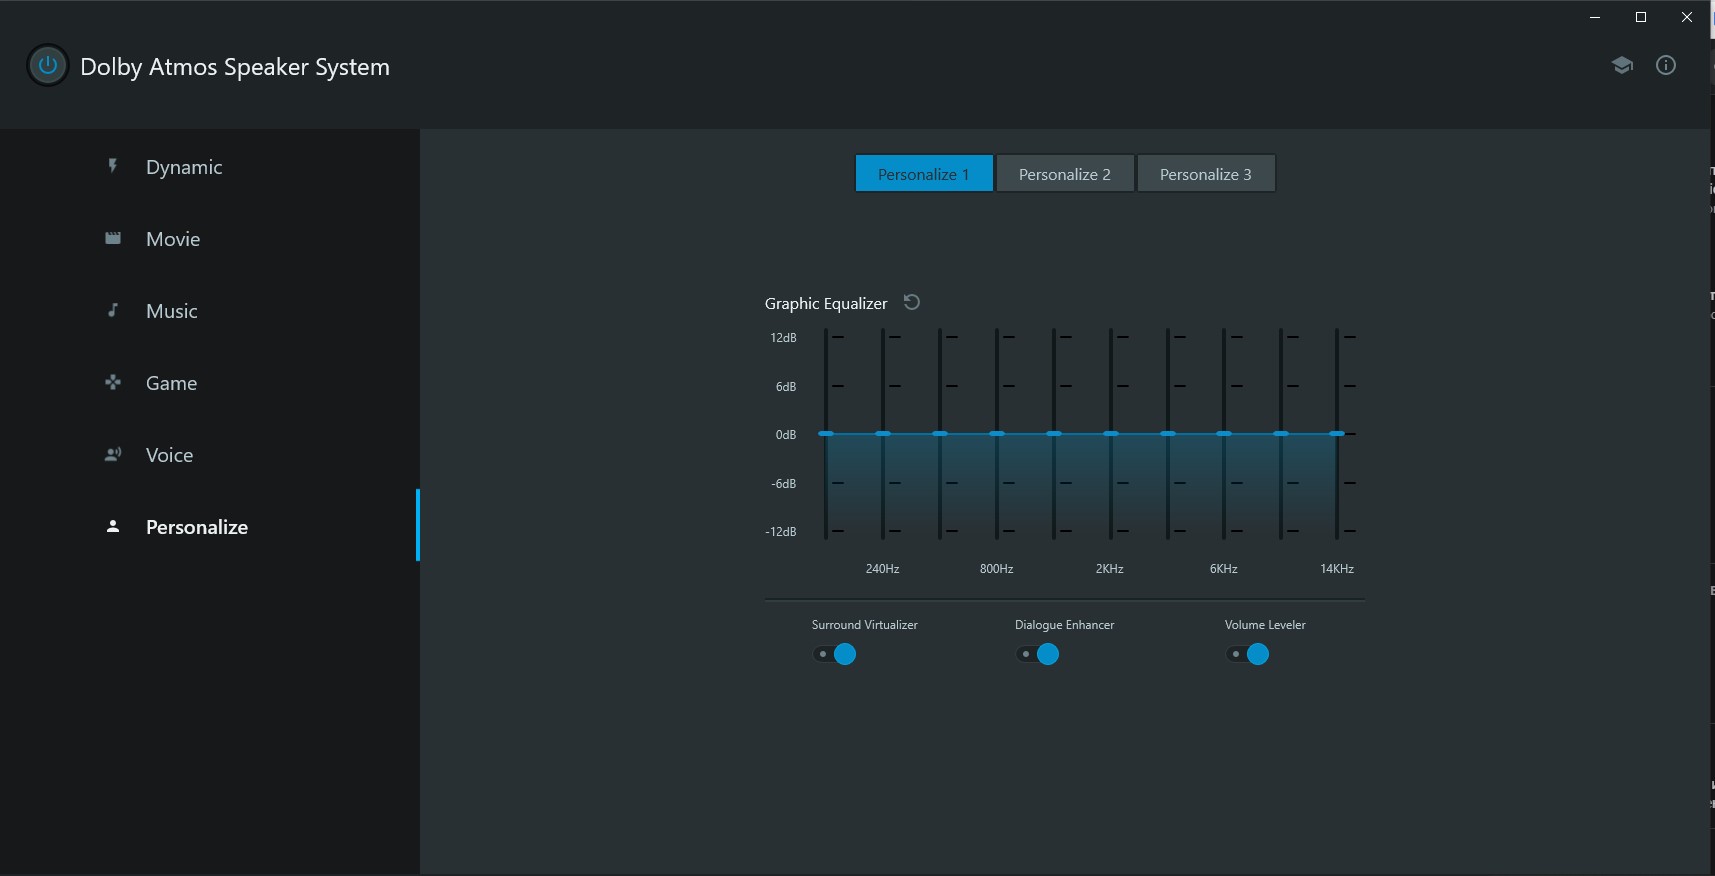Click the slider handle between 800Hz and 2KHz

[1054, 434]
